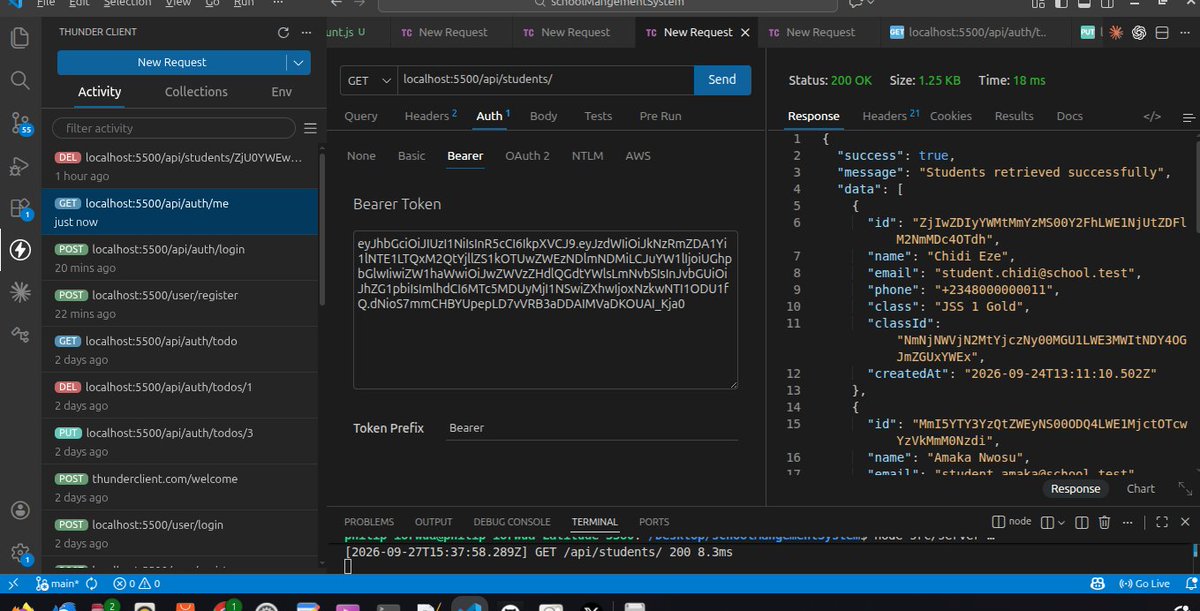Open the activity filter hamburger menu
The width and height of the screenshot is (1200, 611).
[x=310, y=128]
